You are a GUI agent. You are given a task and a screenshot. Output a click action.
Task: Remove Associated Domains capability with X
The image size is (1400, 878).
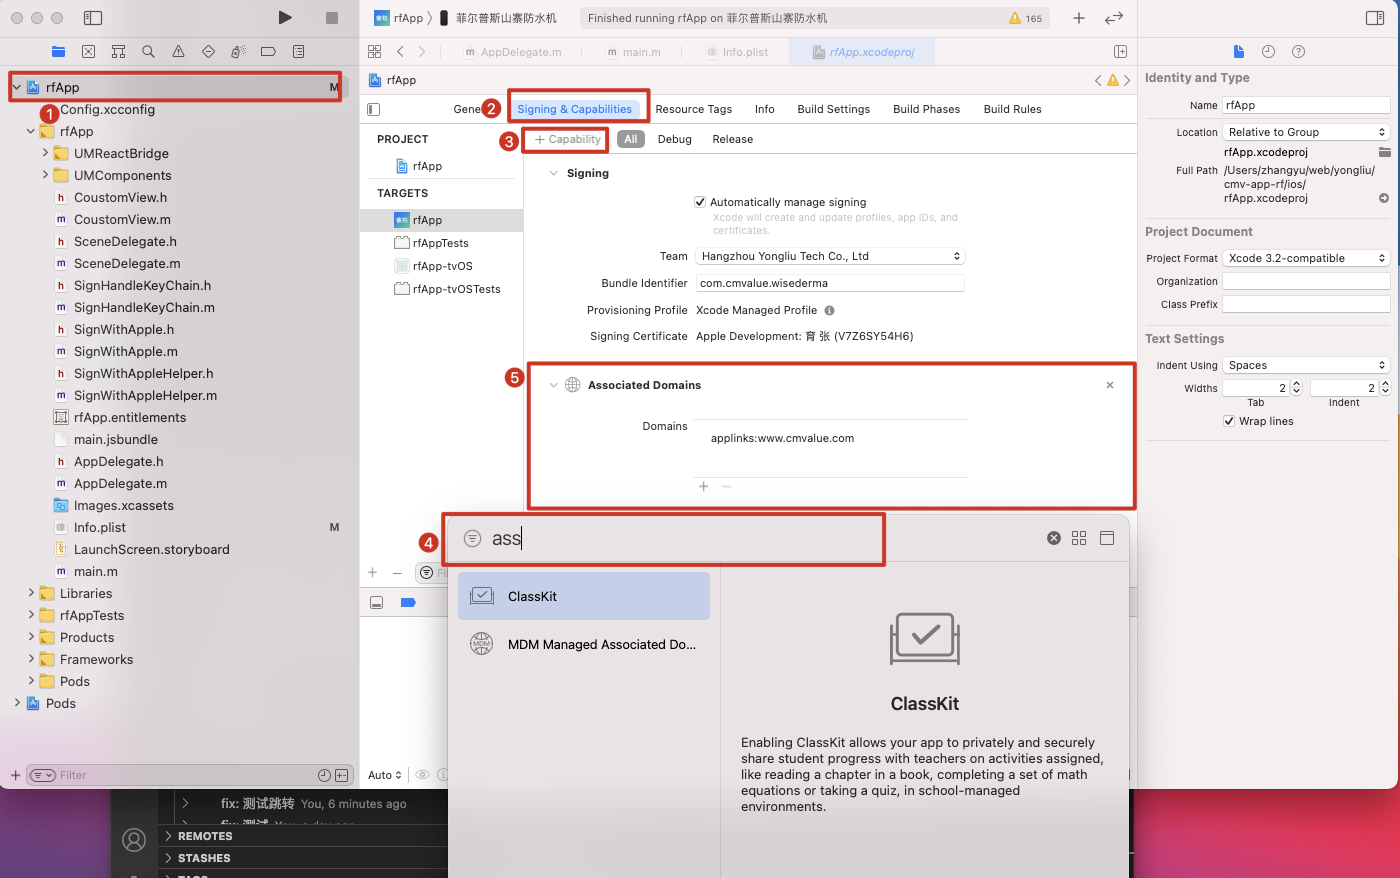point(1109,385)
